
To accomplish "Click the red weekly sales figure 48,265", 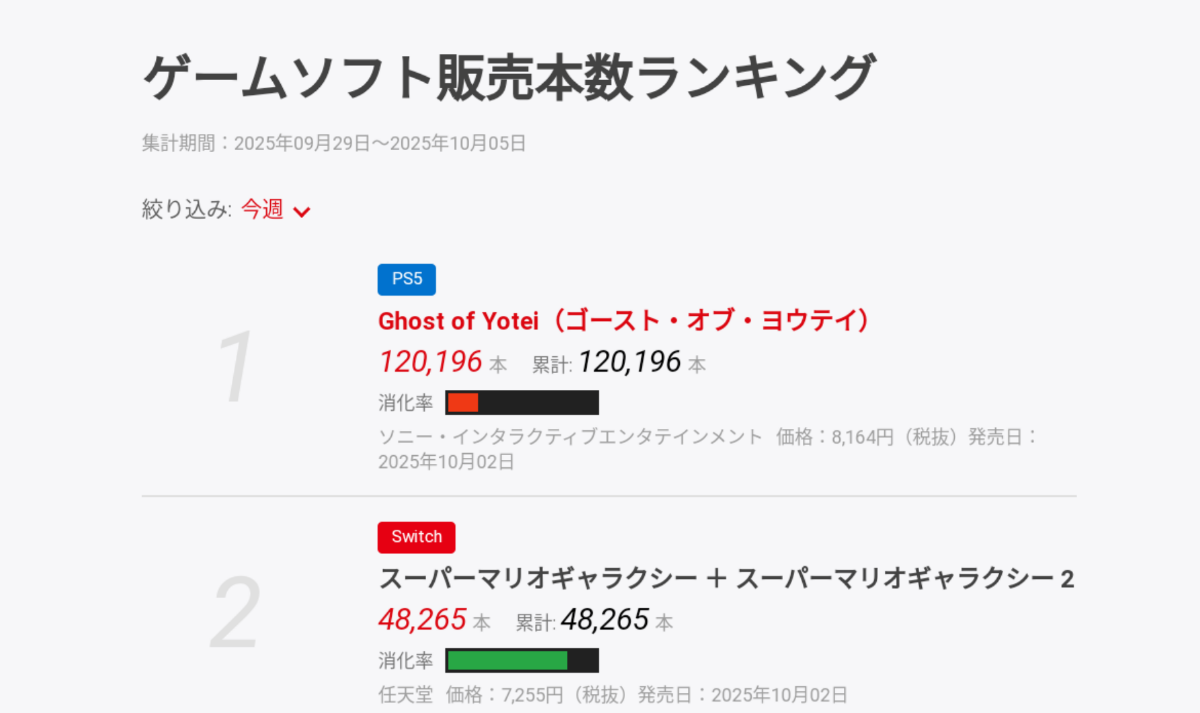I will click(422, 619).
